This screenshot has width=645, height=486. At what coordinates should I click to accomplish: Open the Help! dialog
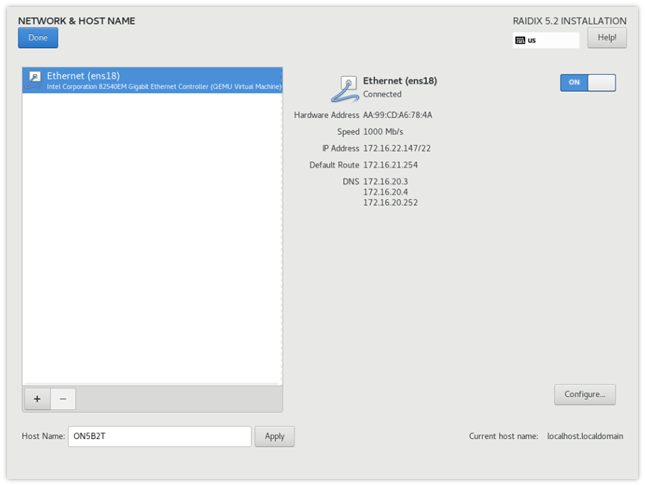coord(606,38)
